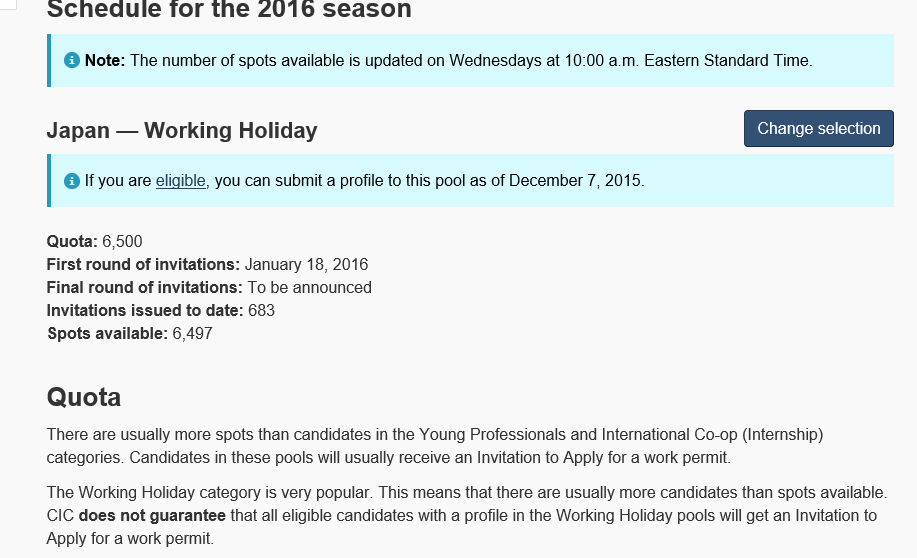Click the "International Co-op (Internship)" text

tap(712, 434)
